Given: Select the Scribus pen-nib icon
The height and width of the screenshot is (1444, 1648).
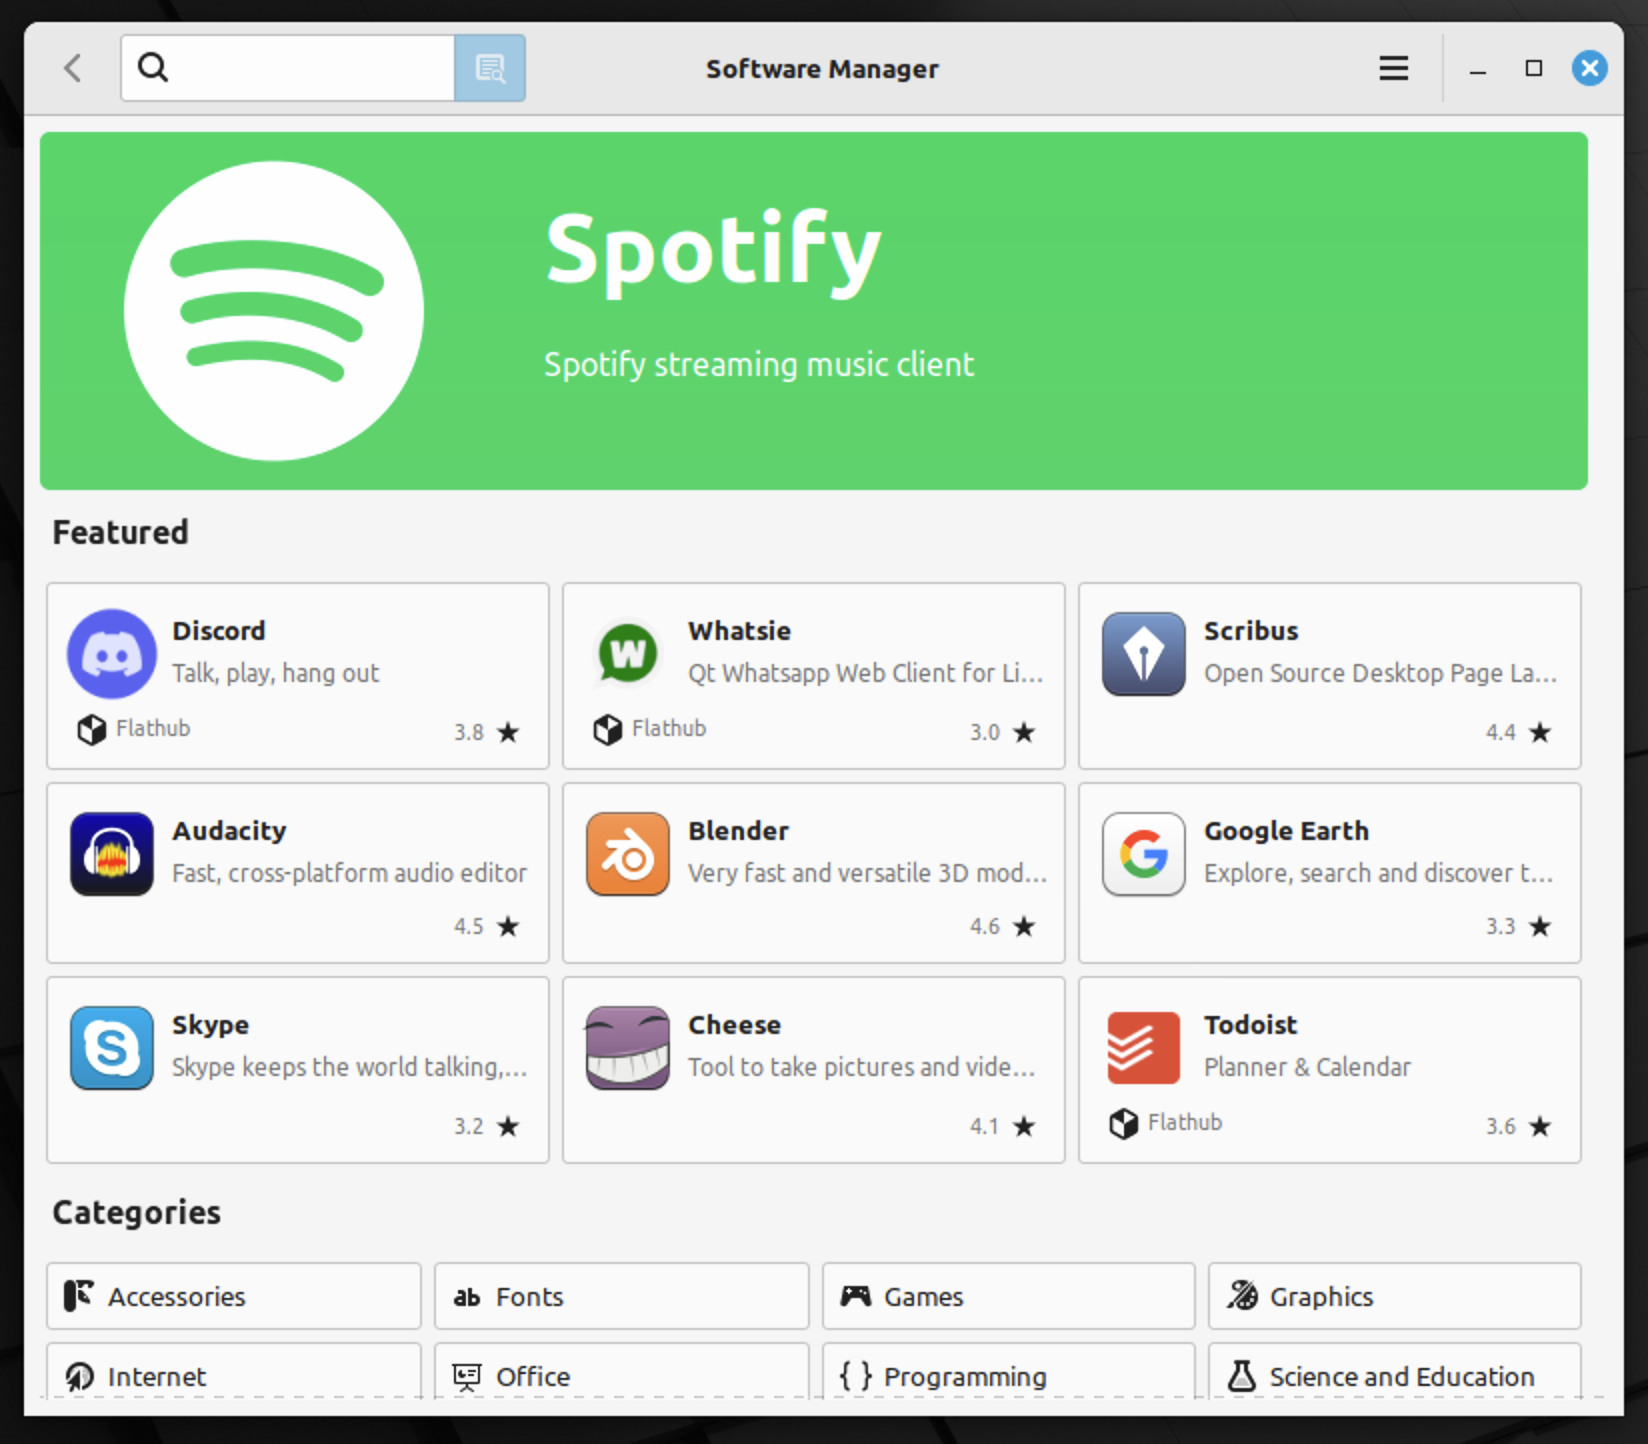Looking at the screenshot, I should (1144, 654).
